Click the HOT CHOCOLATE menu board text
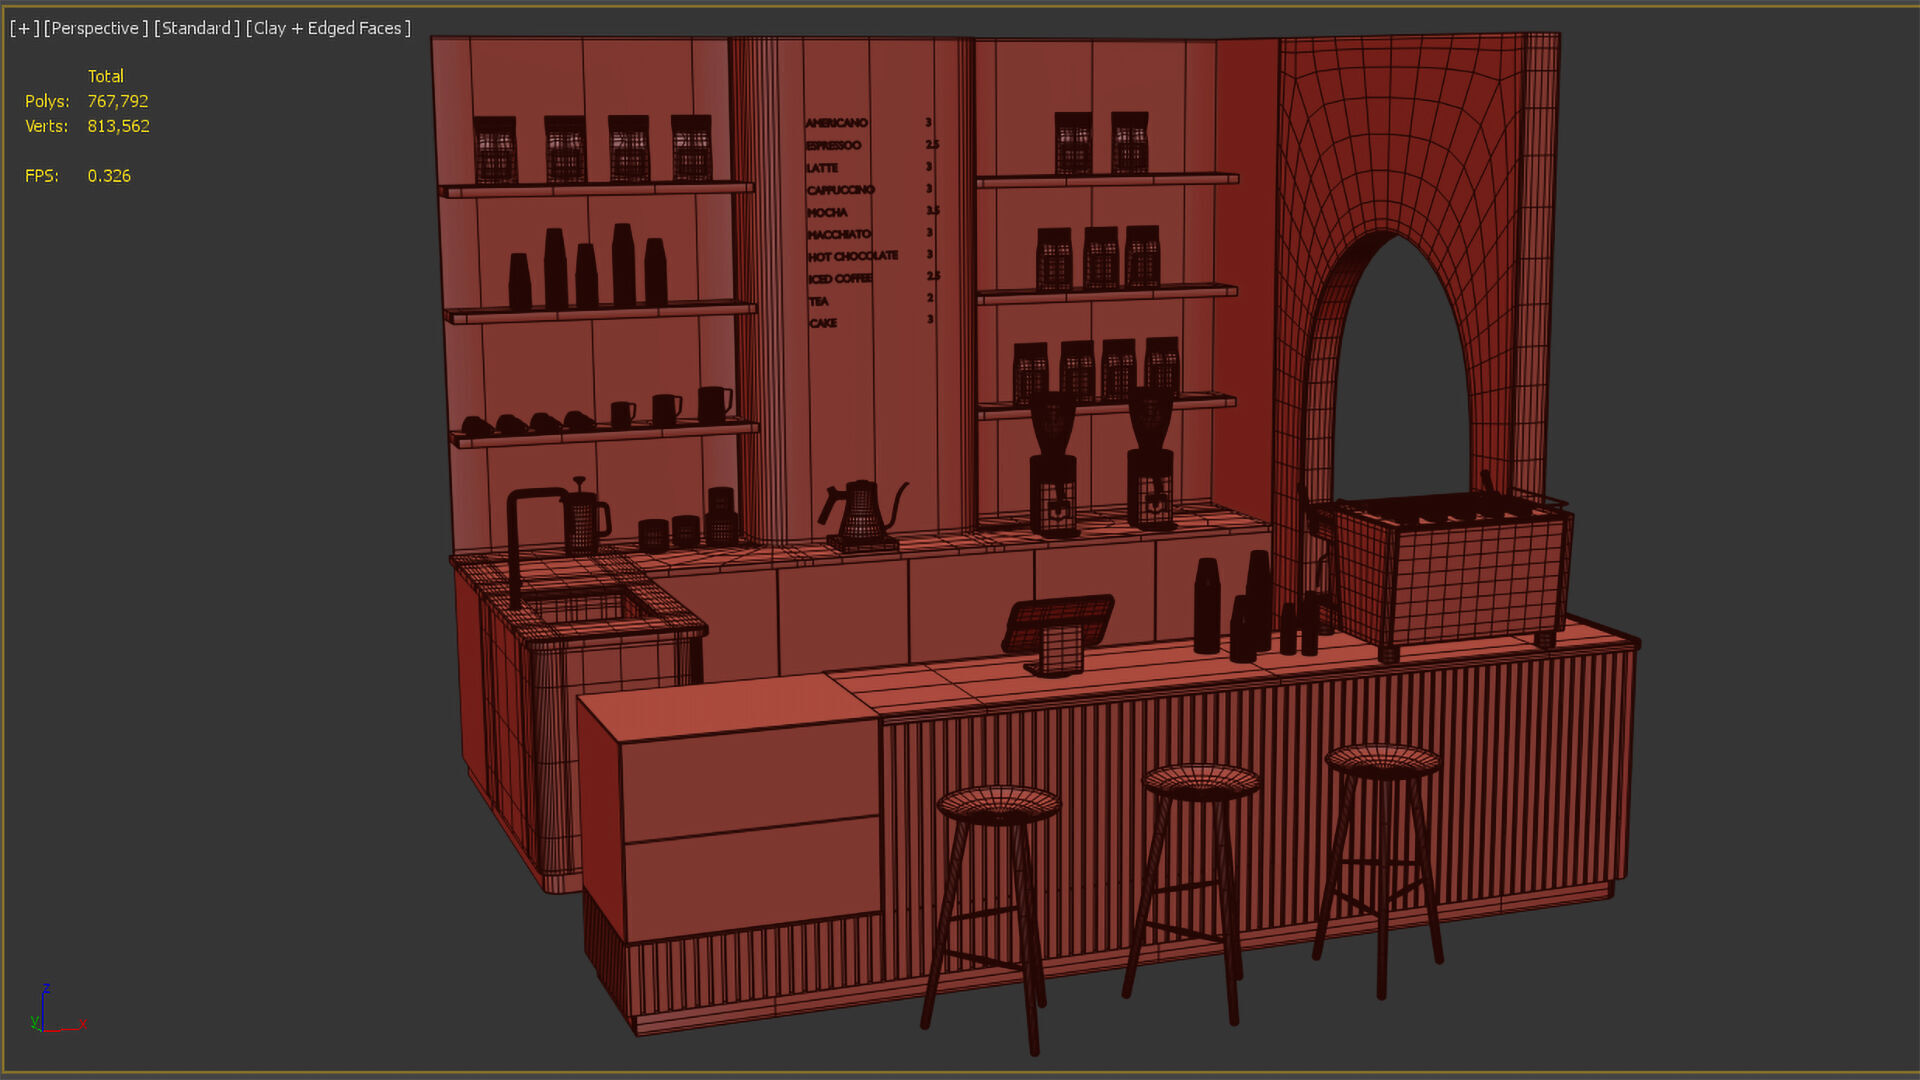The width and height of the screenshot is (1920, 1080). click(853, 256)
